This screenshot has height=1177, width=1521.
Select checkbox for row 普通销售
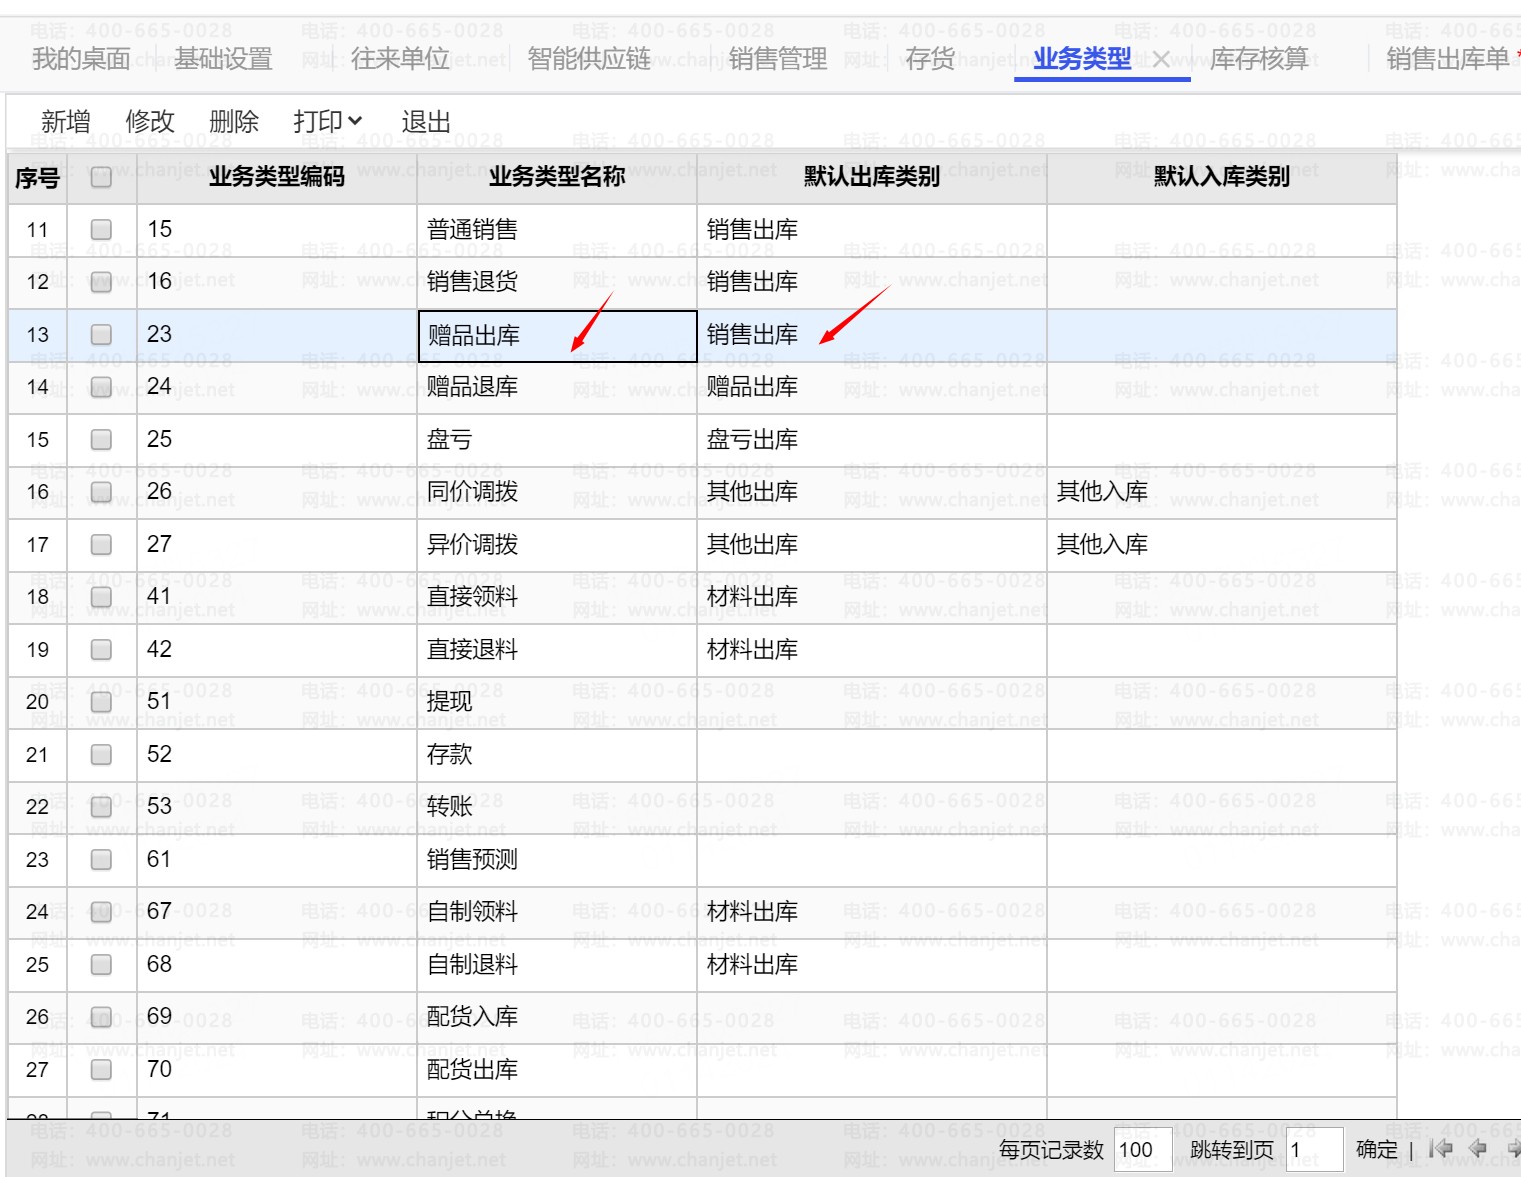[x=101, y=229]
